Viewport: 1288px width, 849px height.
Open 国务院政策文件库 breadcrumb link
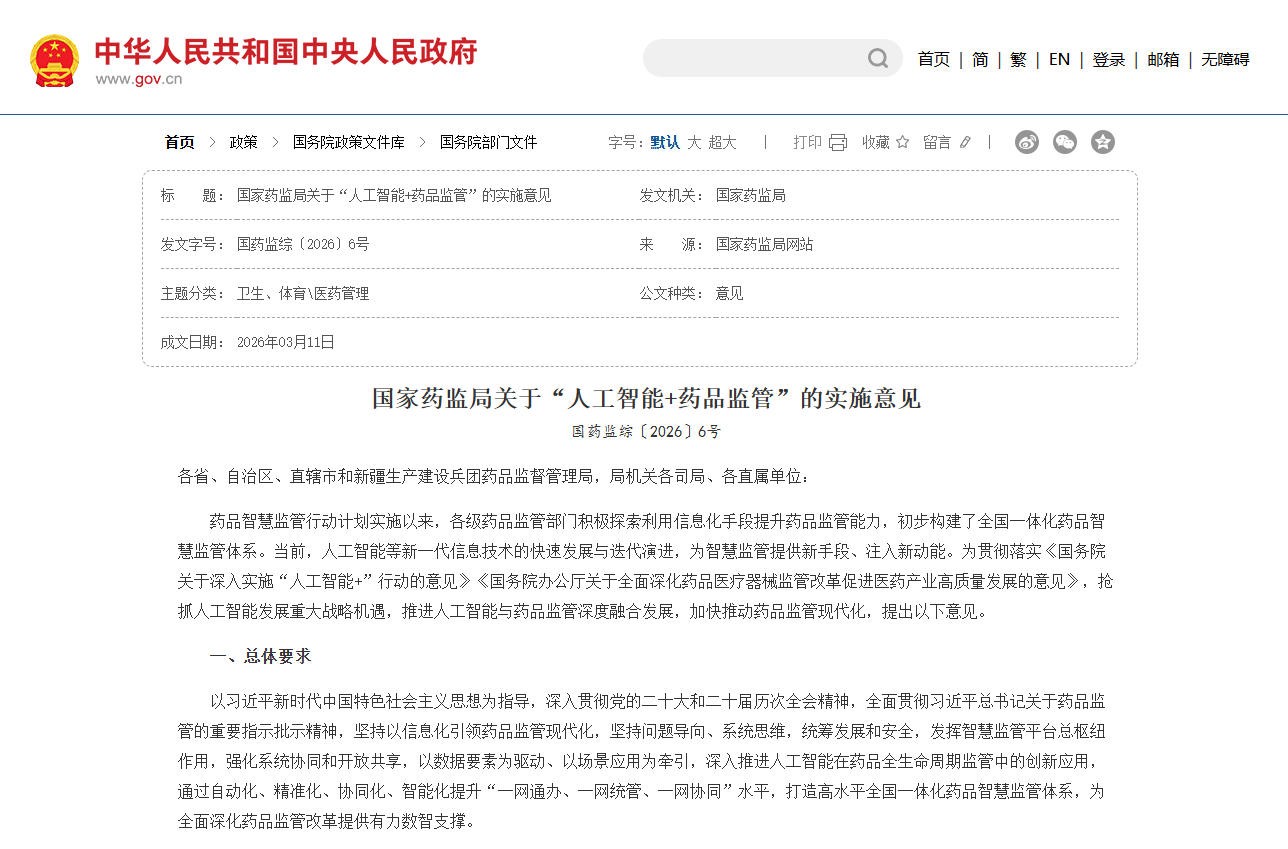349,142
